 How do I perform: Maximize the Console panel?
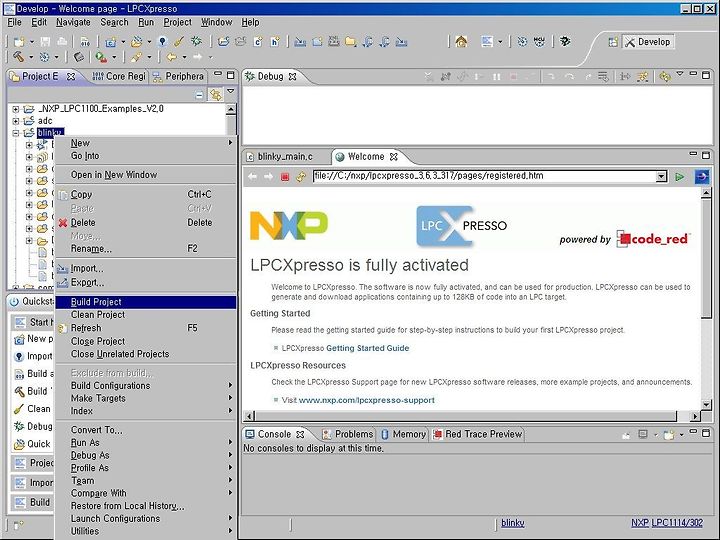click(706, 433)
